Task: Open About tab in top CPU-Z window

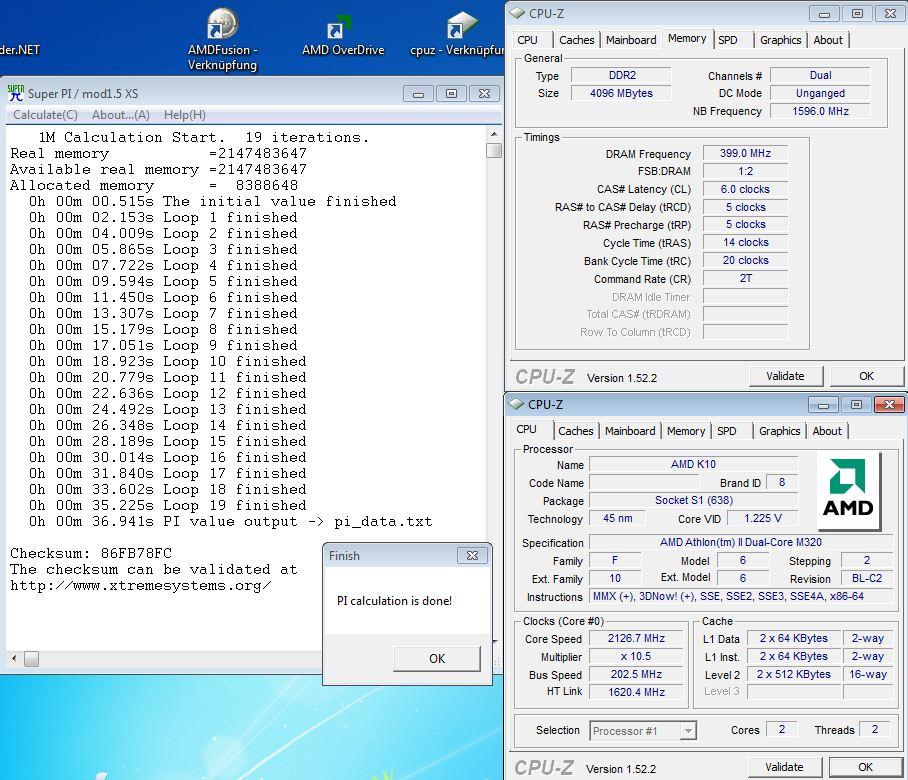Action: point(828,40)
